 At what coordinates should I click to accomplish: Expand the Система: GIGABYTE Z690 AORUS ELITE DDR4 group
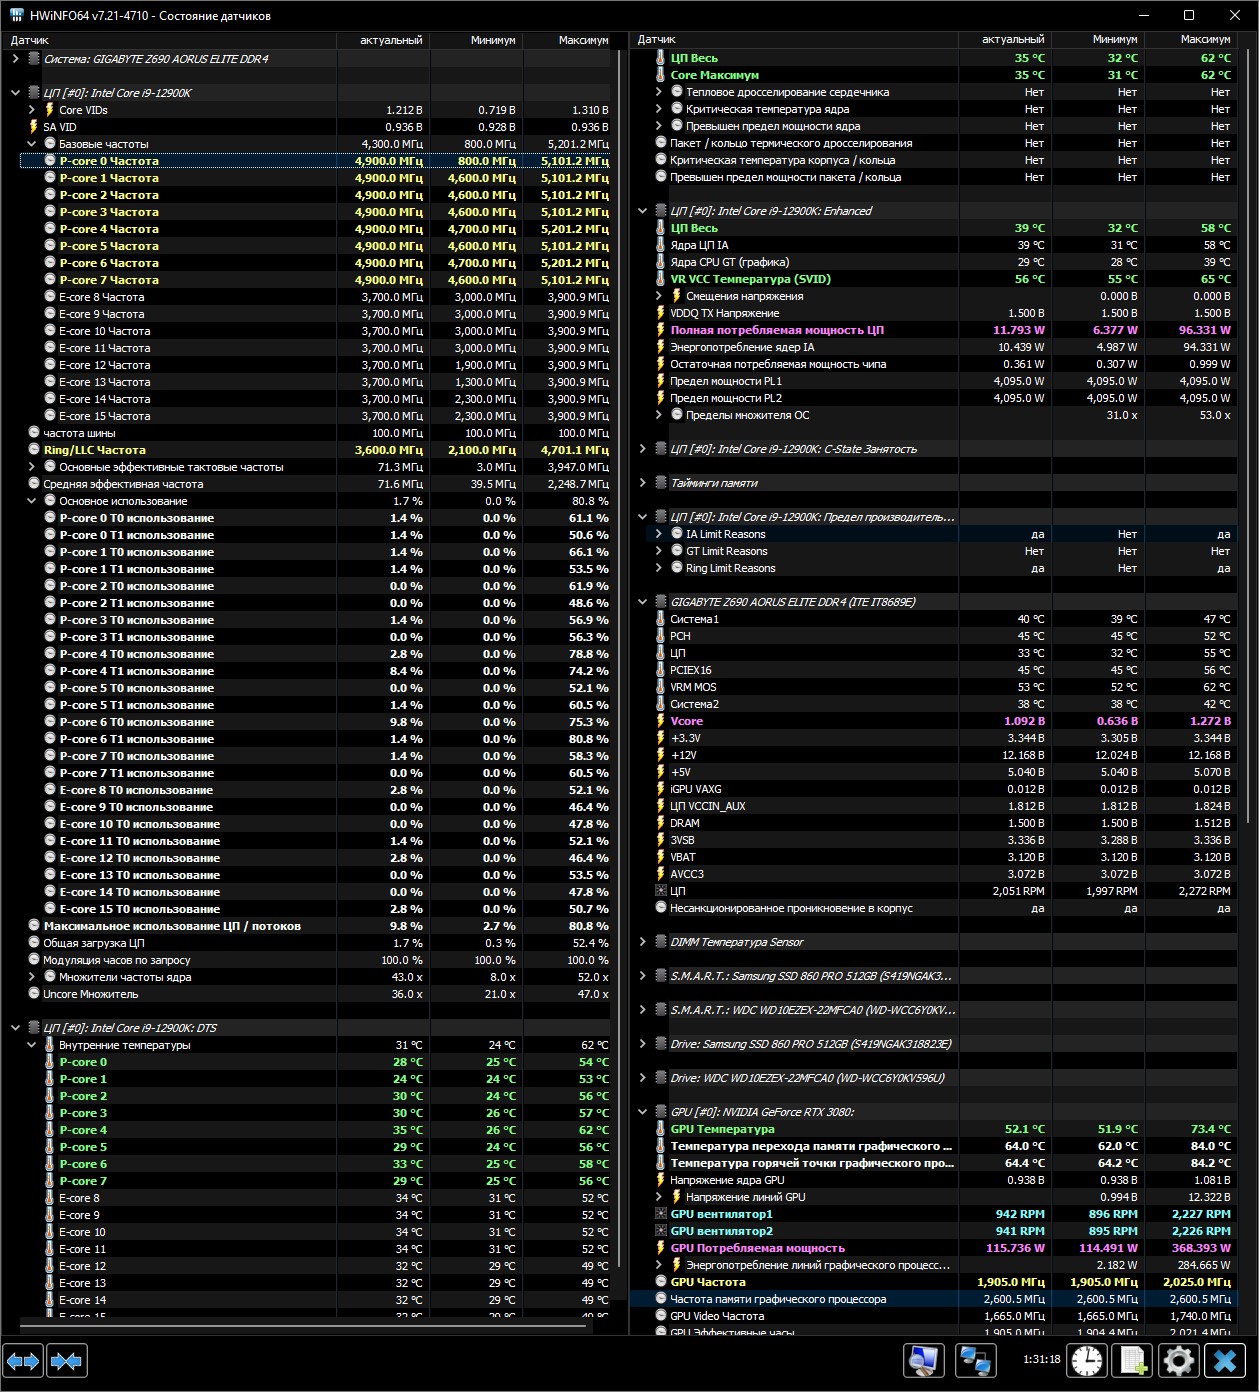tap(15, 59)
